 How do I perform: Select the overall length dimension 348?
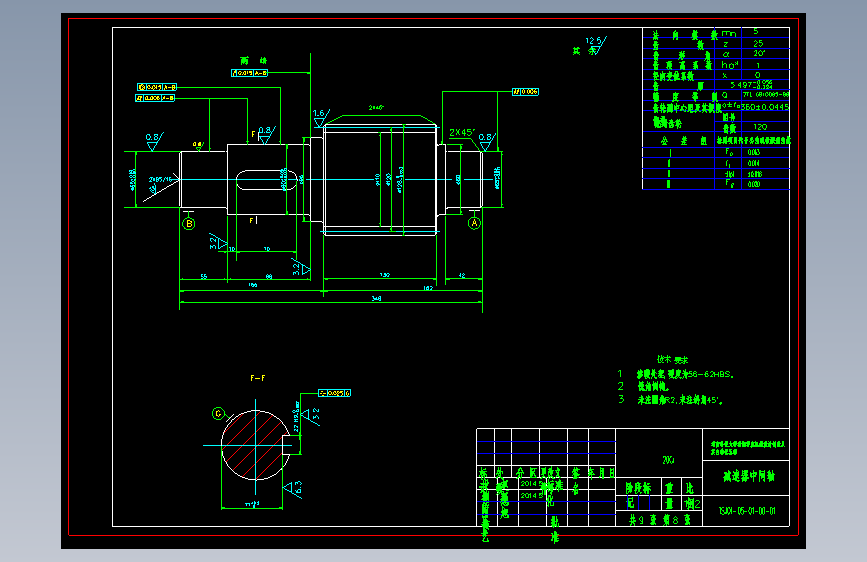pos(377,298)
